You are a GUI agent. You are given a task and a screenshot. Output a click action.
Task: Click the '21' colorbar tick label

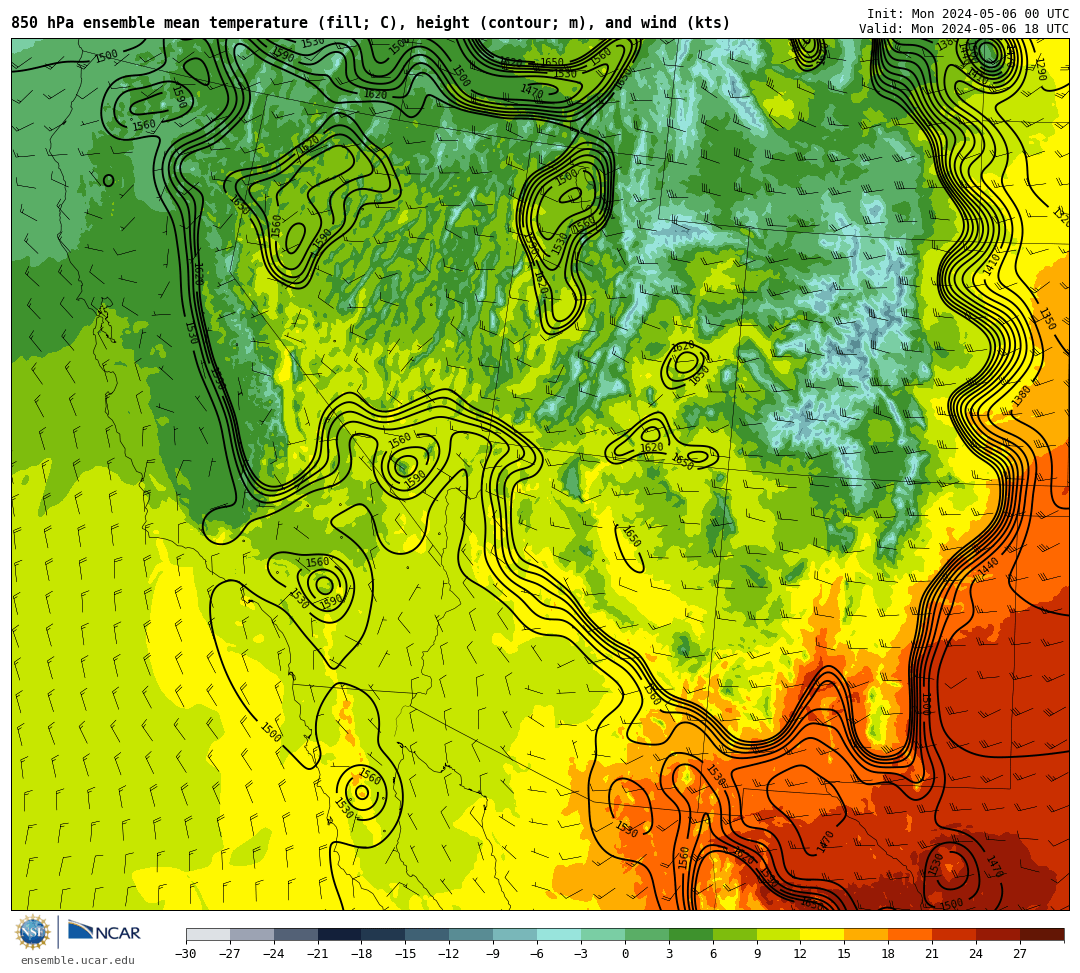(x=932, y=954)
